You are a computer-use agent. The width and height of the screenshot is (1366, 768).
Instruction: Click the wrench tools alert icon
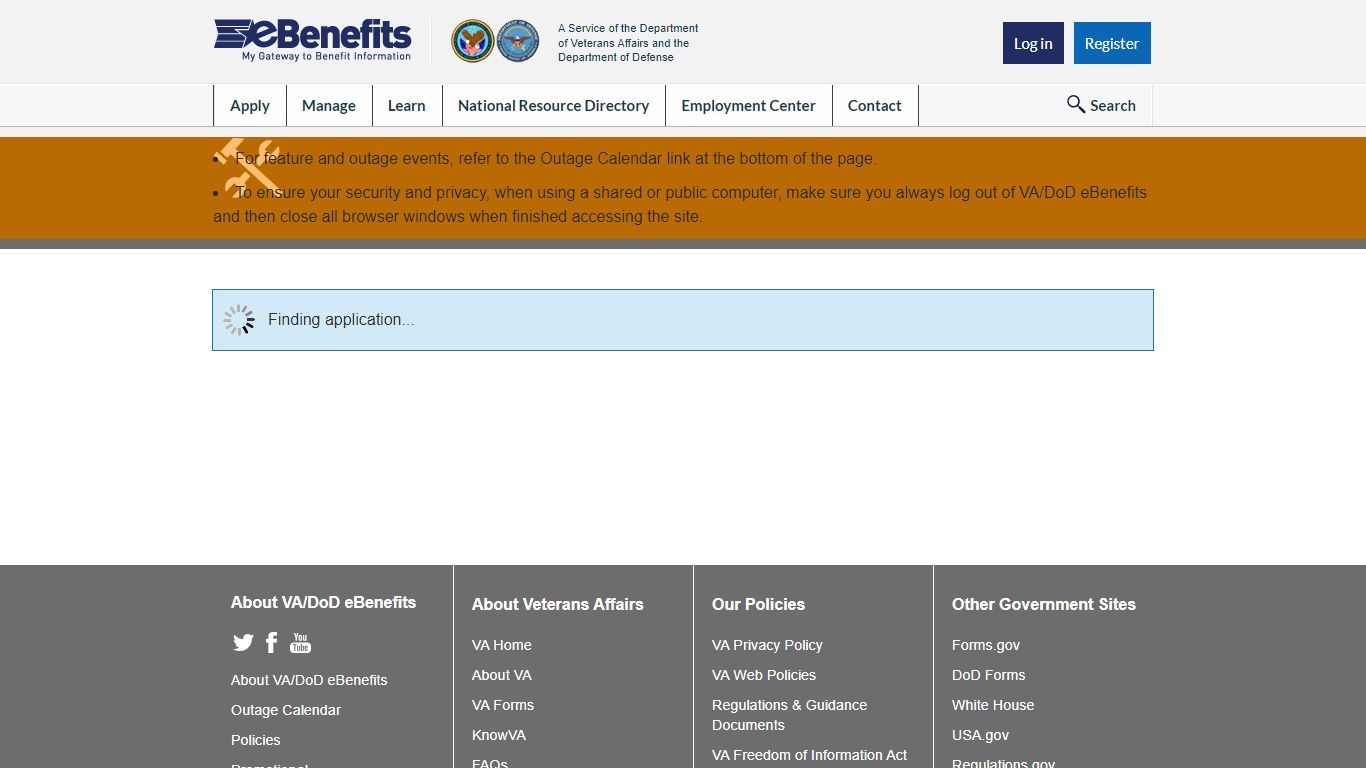247,167
